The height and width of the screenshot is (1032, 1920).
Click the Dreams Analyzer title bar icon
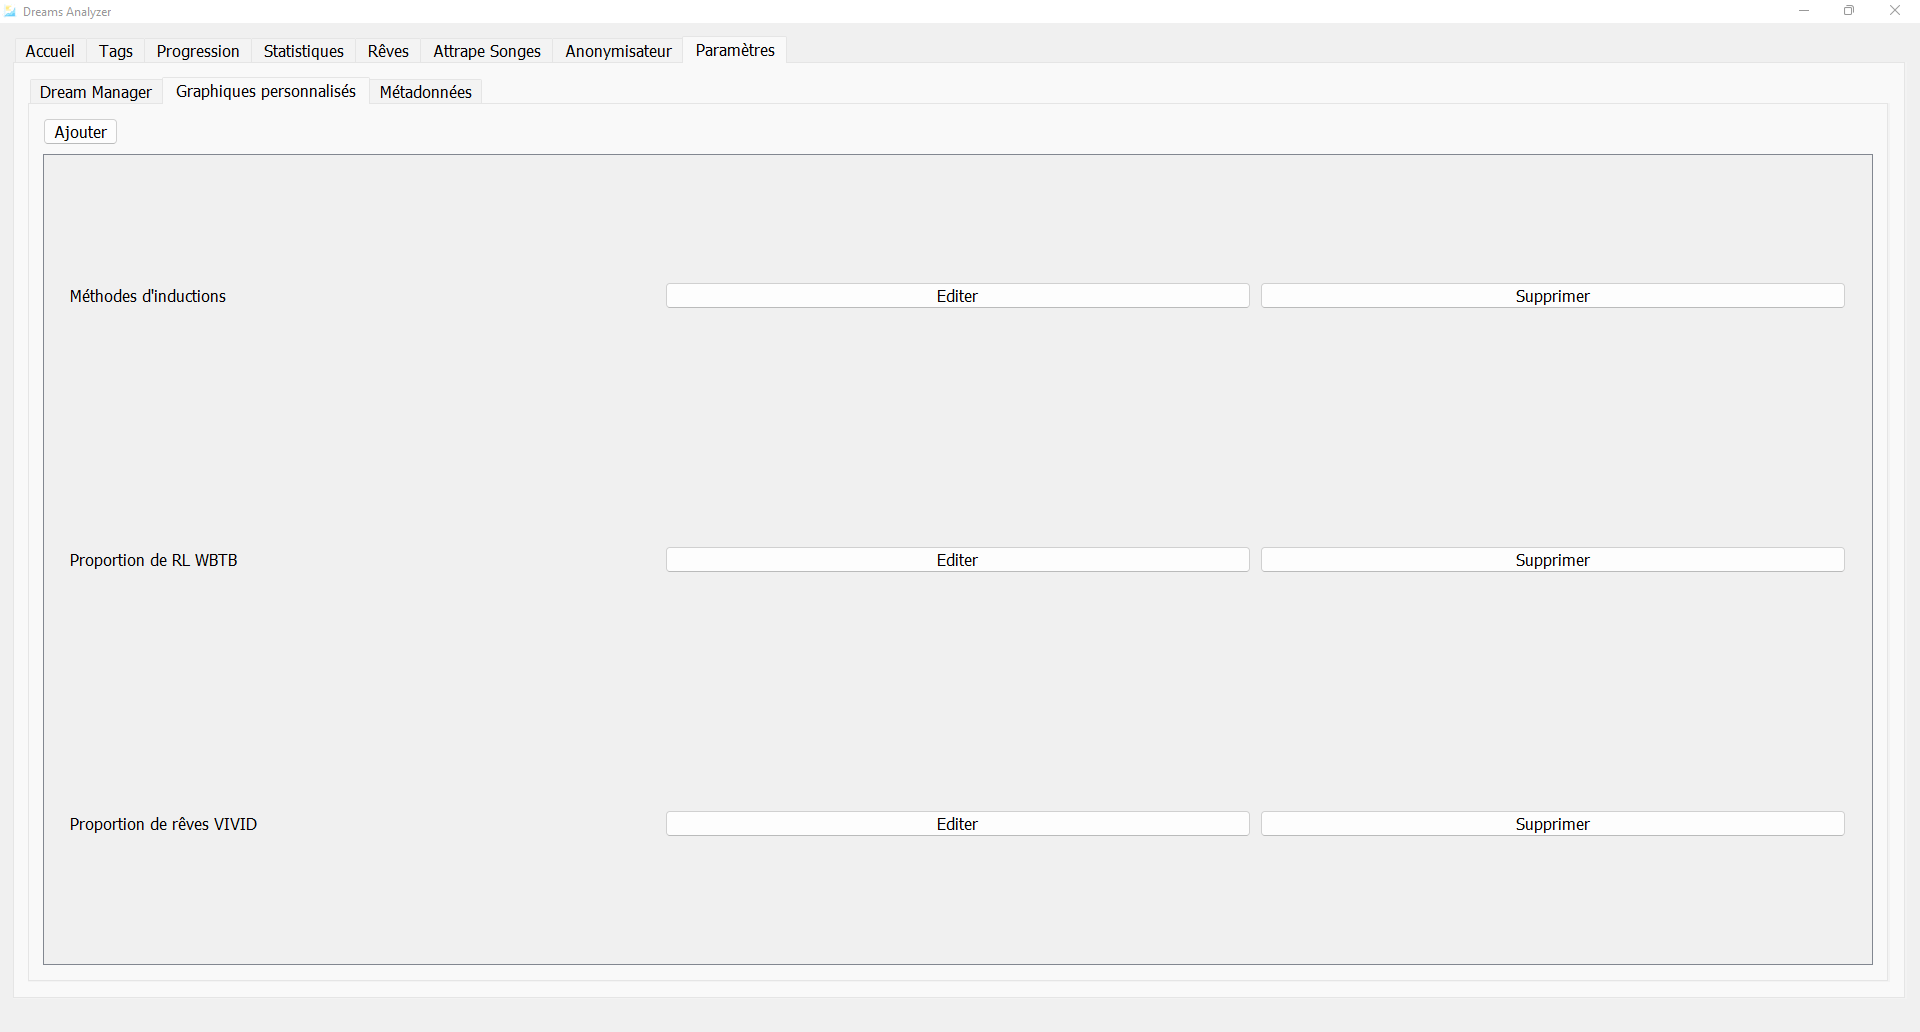tap(10, 12)
